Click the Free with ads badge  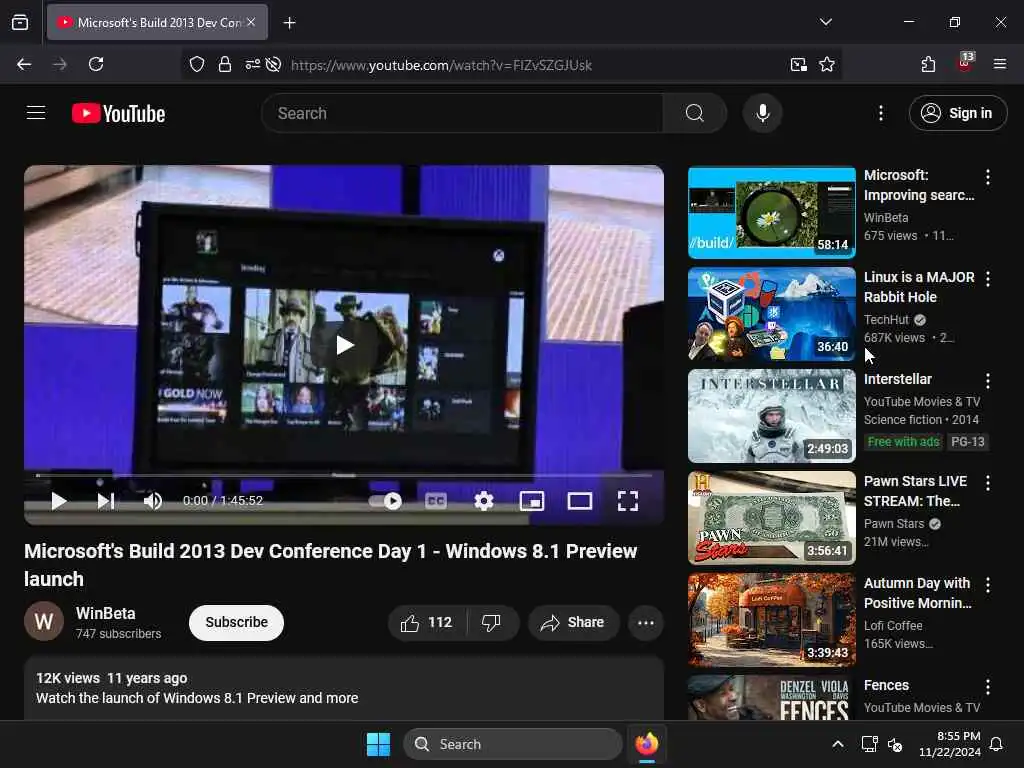click(903, 442)
